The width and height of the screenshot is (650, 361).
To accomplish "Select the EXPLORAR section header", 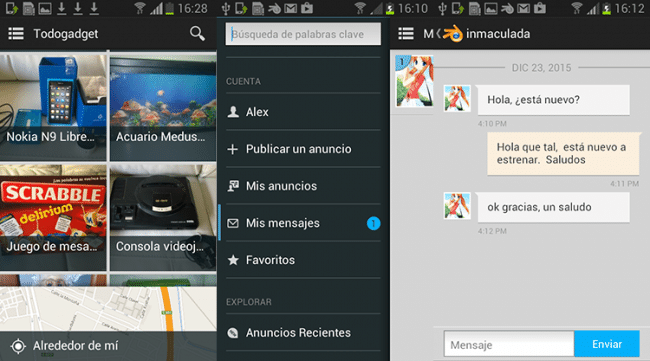I will tap(249, 302).
